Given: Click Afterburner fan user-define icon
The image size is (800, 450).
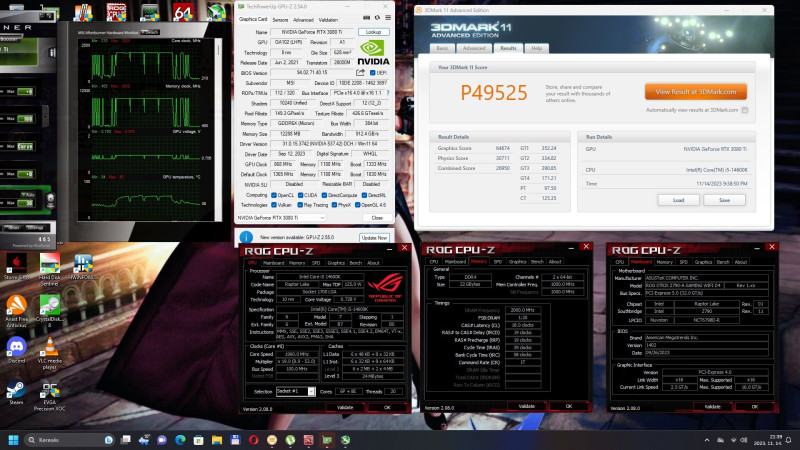Looking at the screenshot, I should point(50,200).
